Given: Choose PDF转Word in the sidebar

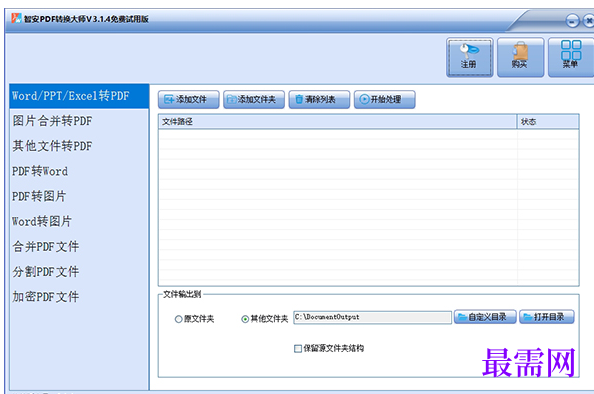Looking at the screenshot, I should coord(79,171).
